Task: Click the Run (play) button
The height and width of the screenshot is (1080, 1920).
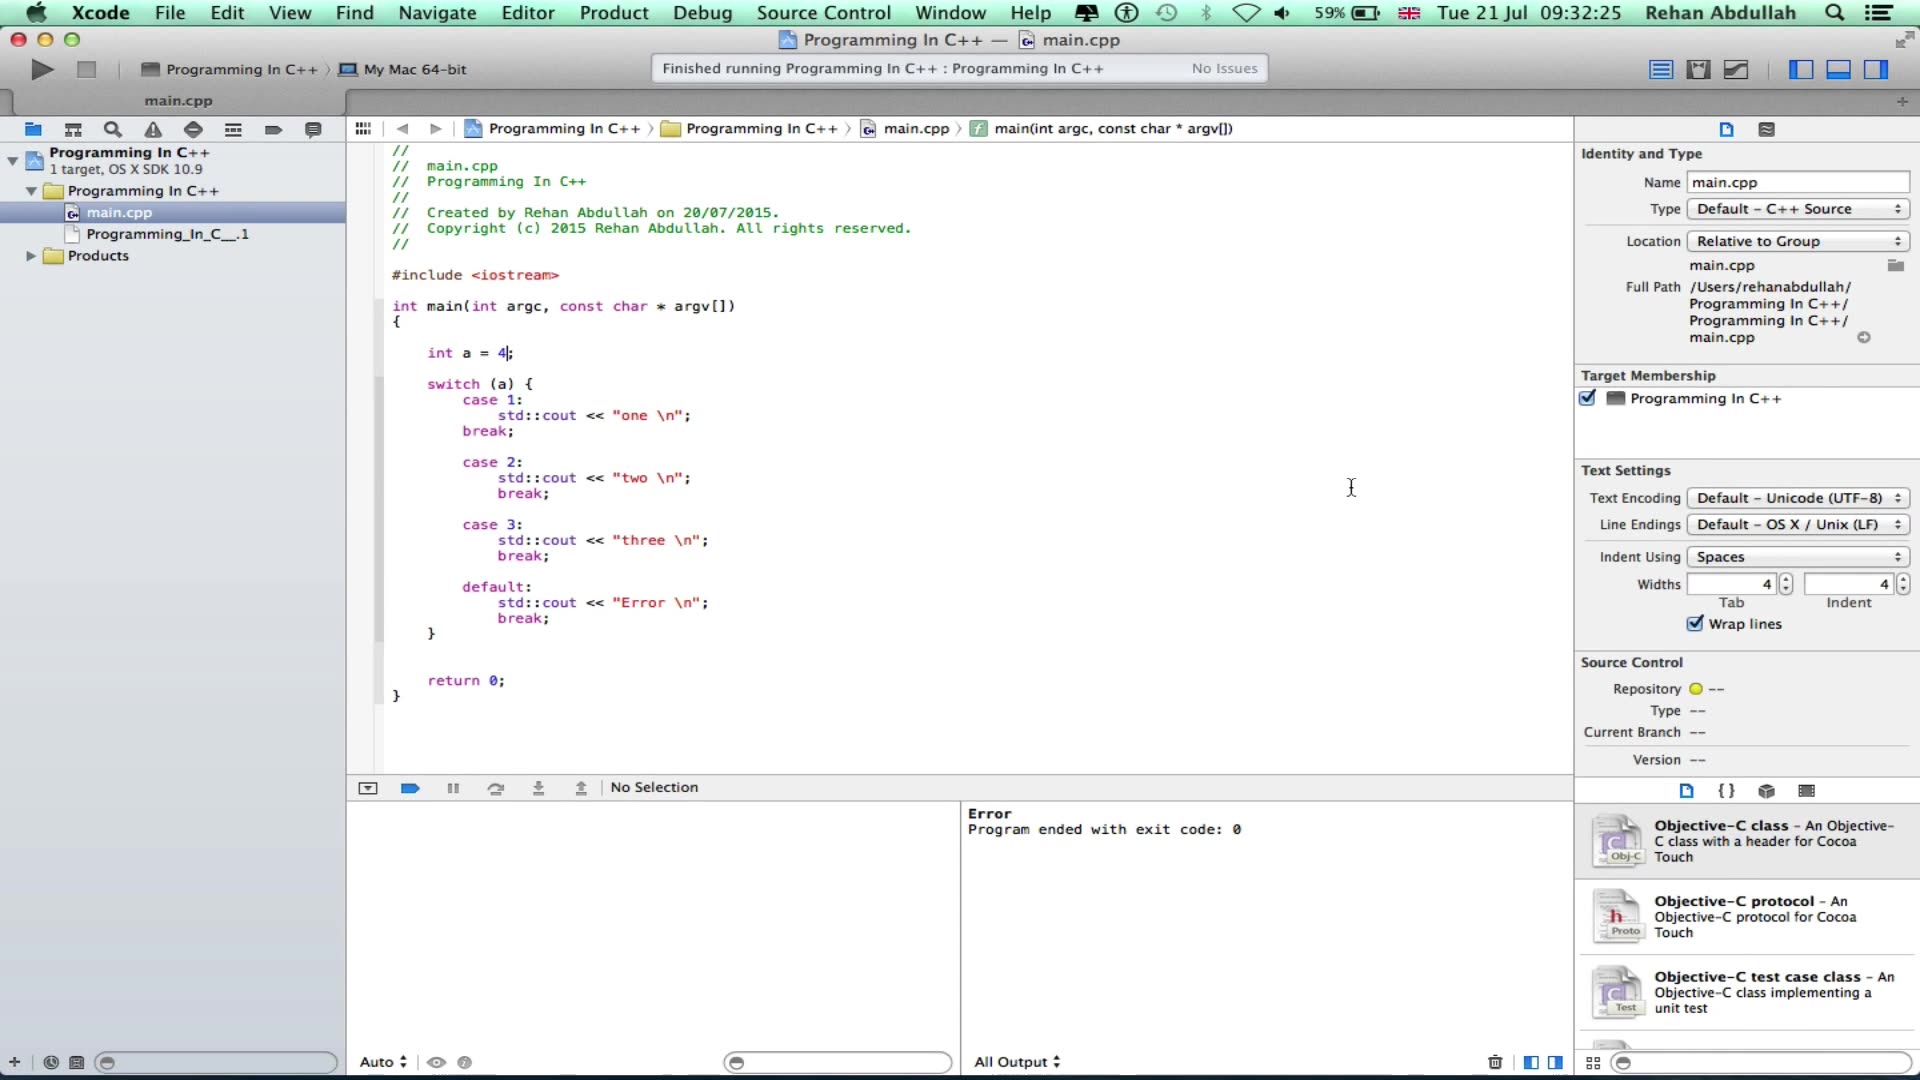Action: coord(42,69)
